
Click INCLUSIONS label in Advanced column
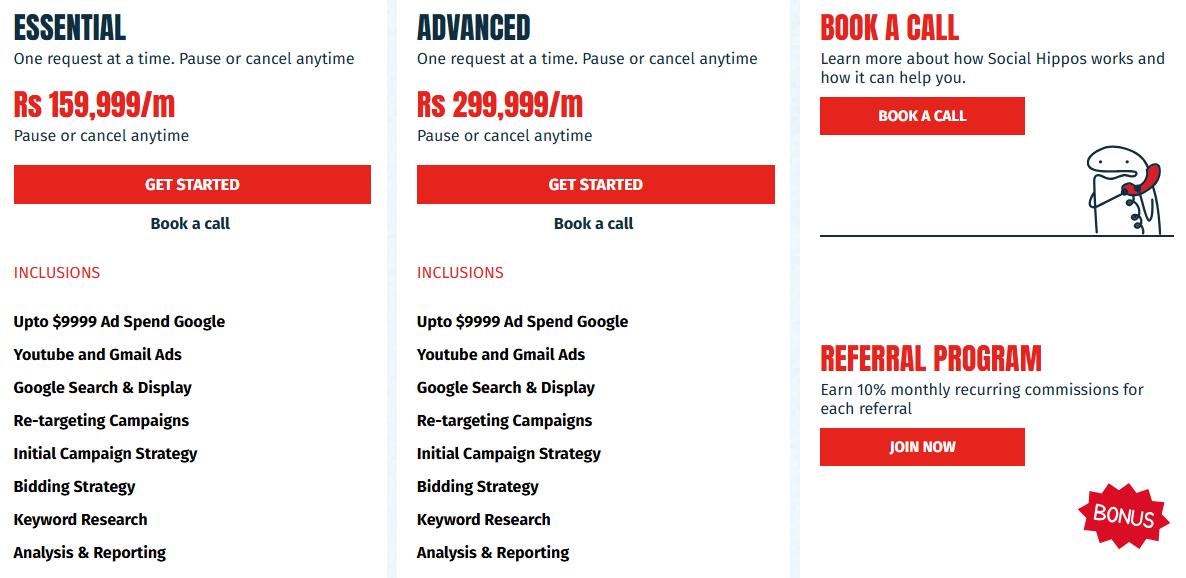click(x=460, y=273)
